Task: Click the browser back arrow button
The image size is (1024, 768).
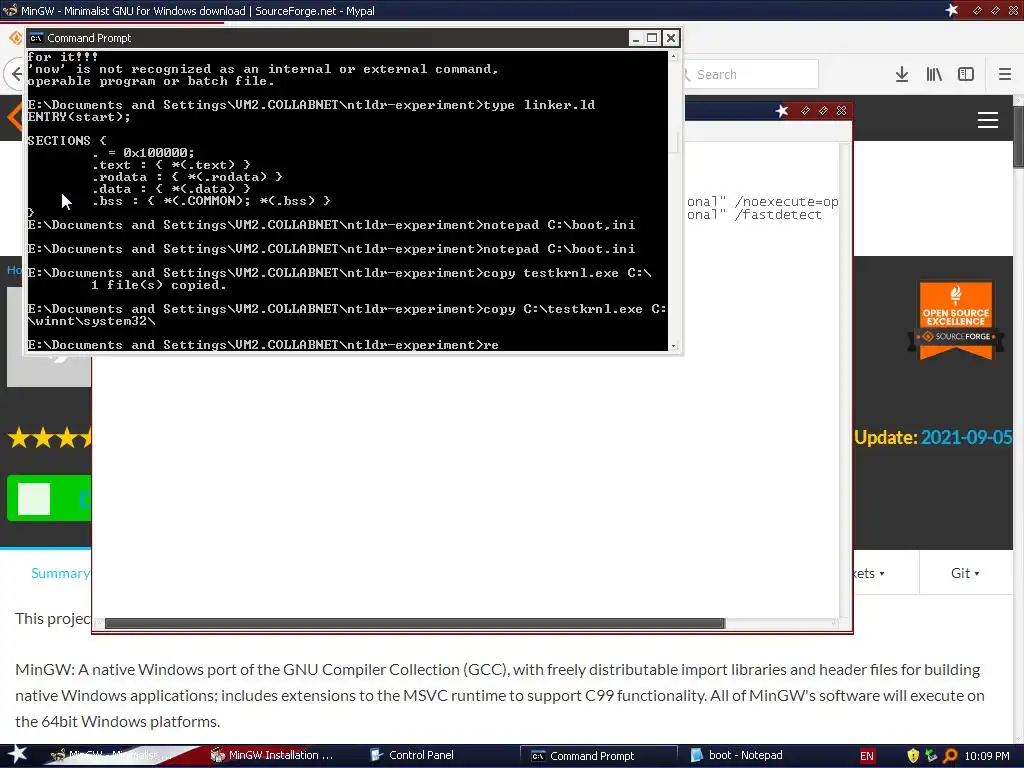Action: pos(16,74)
